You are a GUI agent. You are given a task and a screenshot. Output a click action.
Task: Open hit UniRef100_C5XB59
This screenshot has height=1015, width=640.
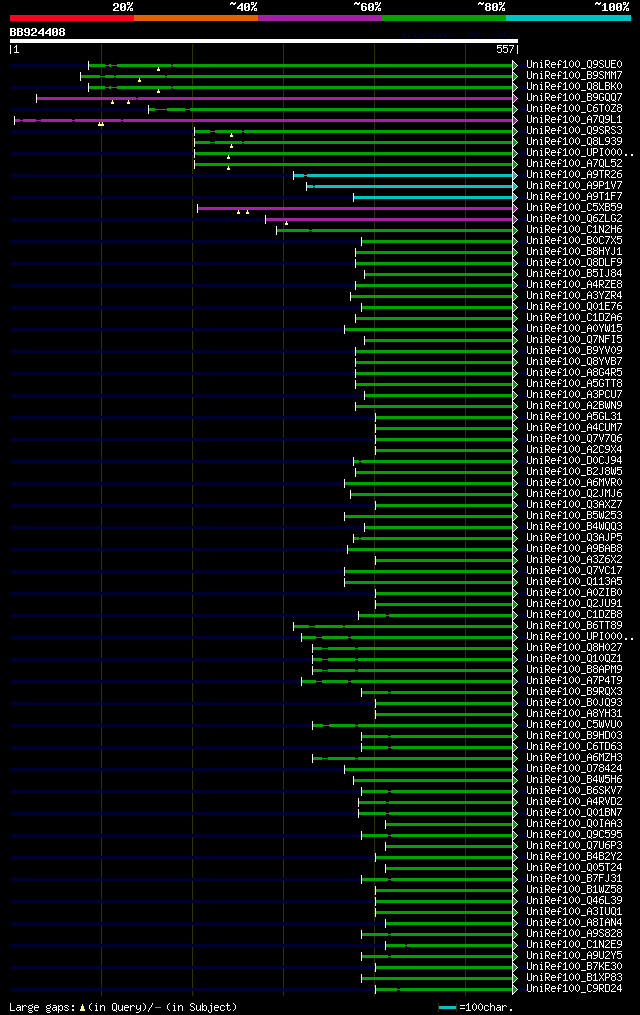574,208
